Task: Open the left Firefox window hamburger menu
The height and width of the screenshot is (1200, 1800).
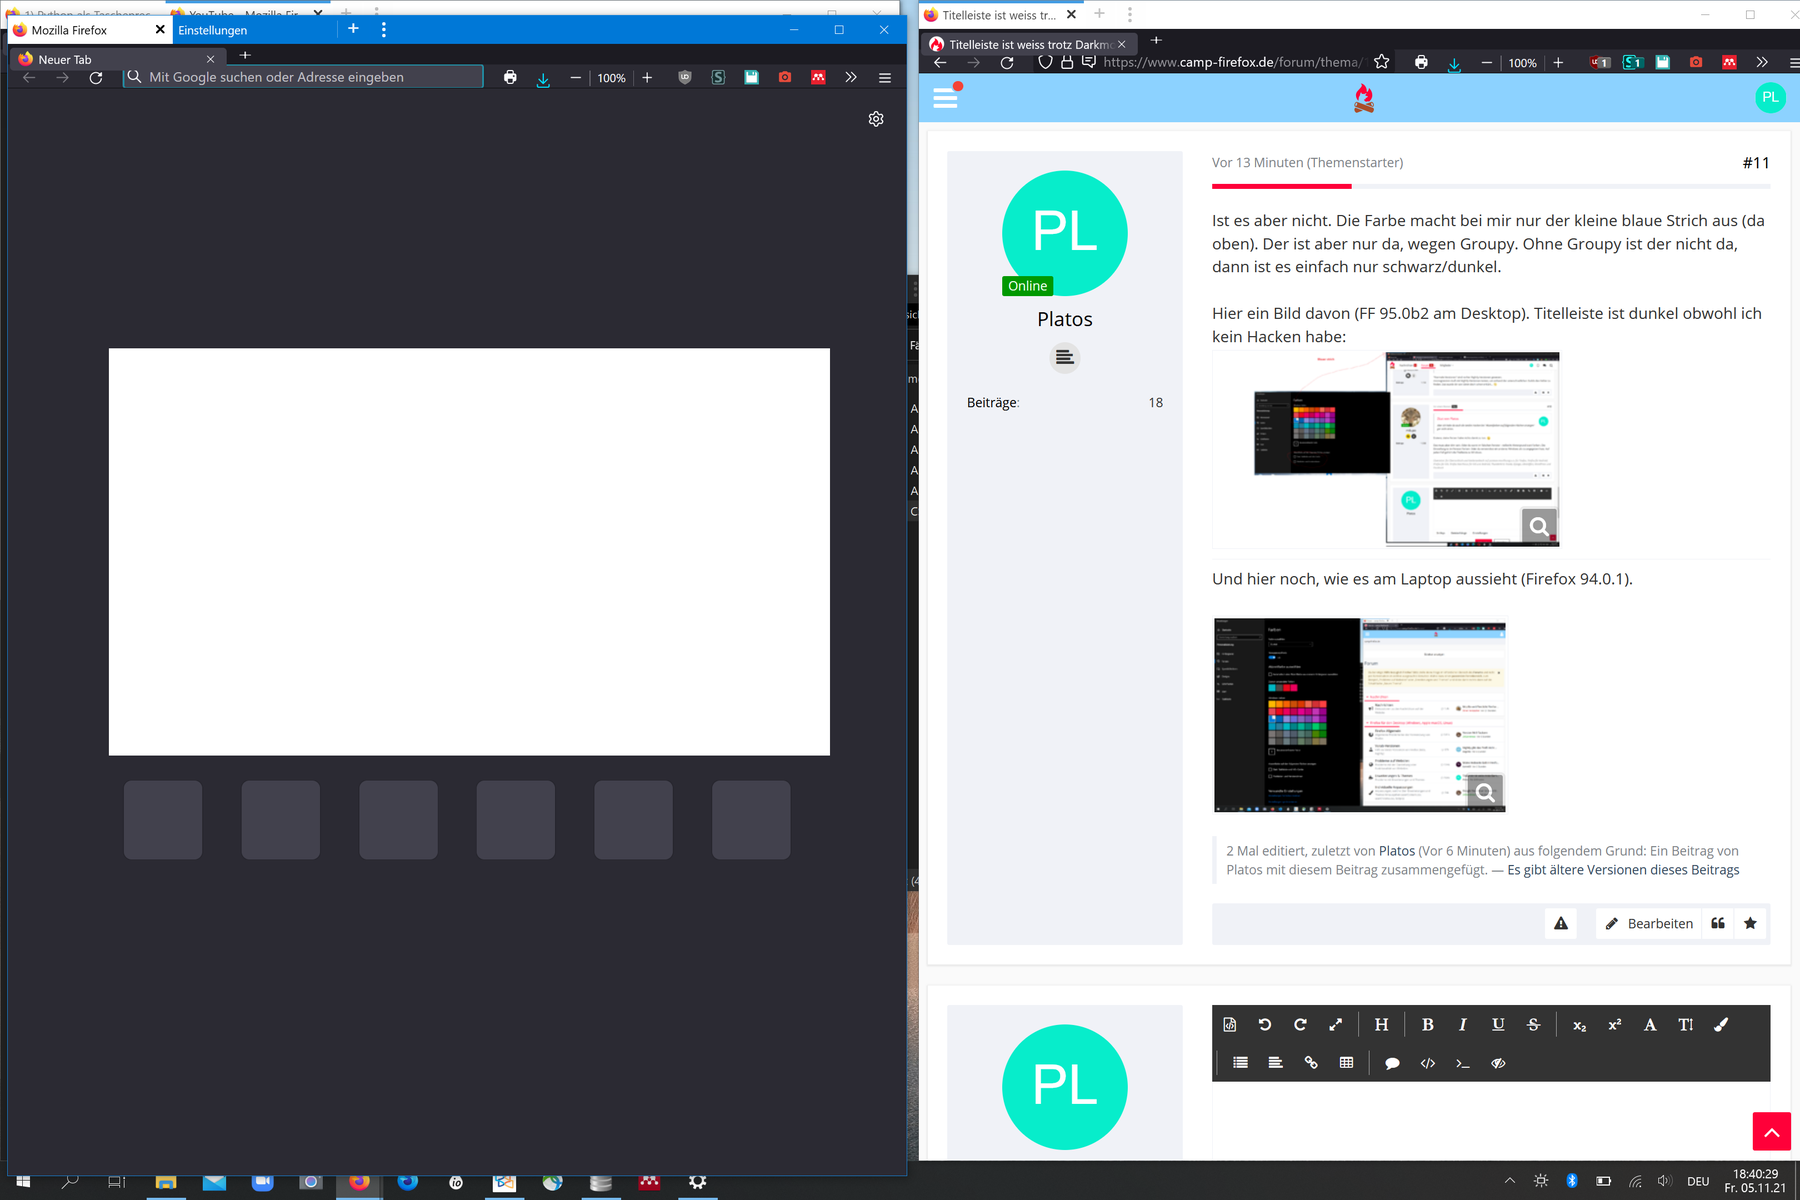Action: [885, 77]
